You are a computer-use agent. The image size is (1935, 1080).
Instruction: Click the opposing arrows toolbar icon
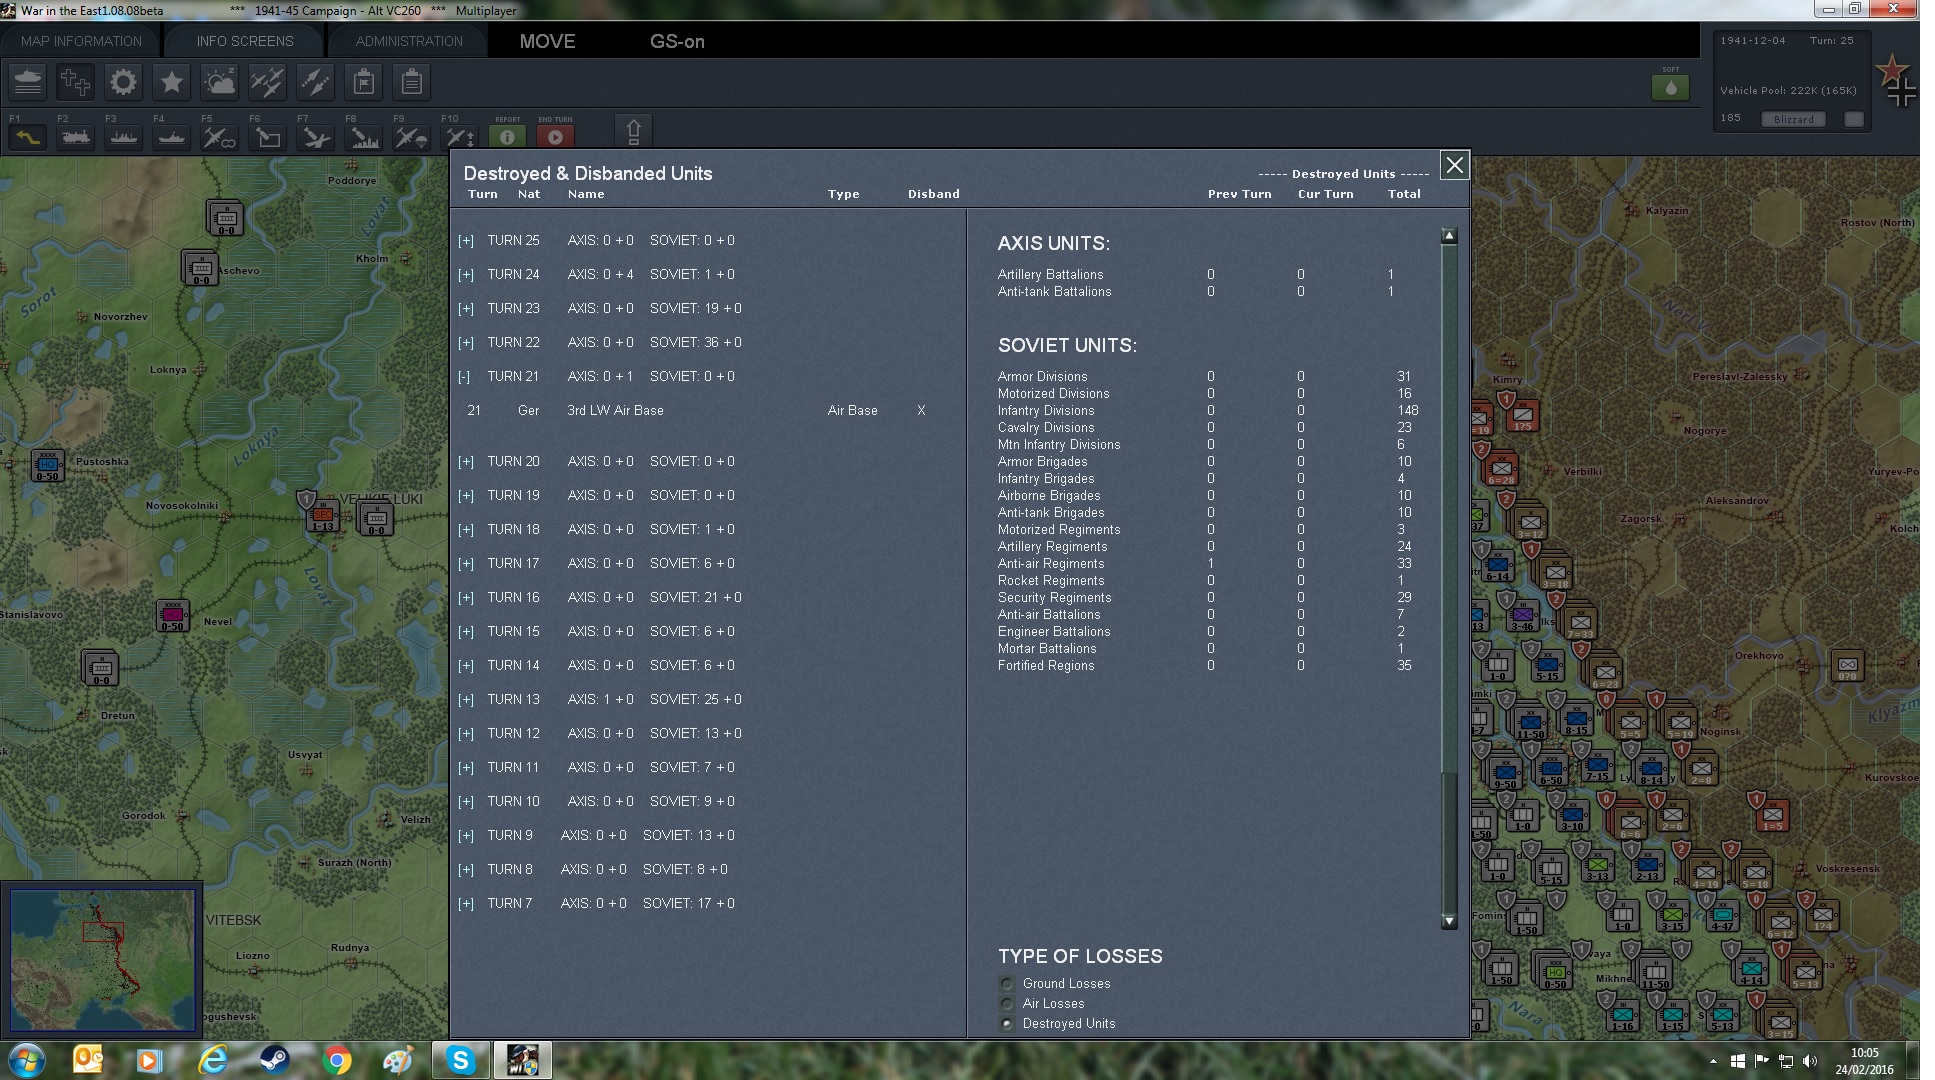[316, 82]
